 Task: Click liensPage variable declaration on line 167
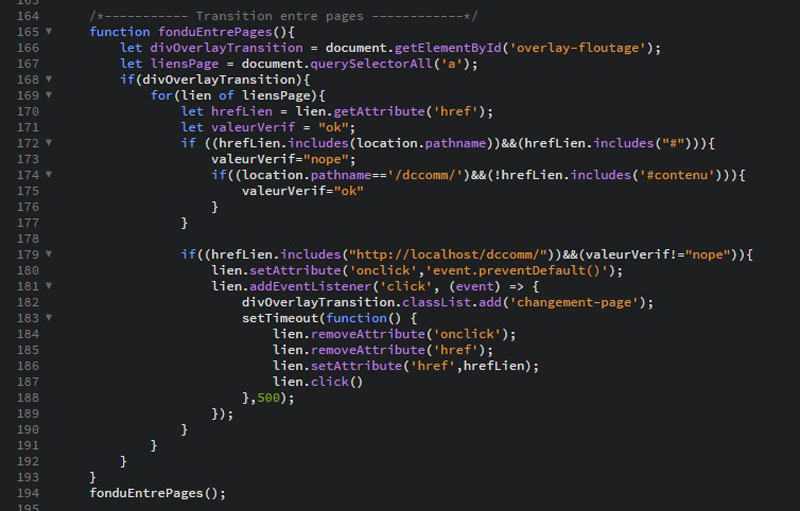[x=184, y=64]
